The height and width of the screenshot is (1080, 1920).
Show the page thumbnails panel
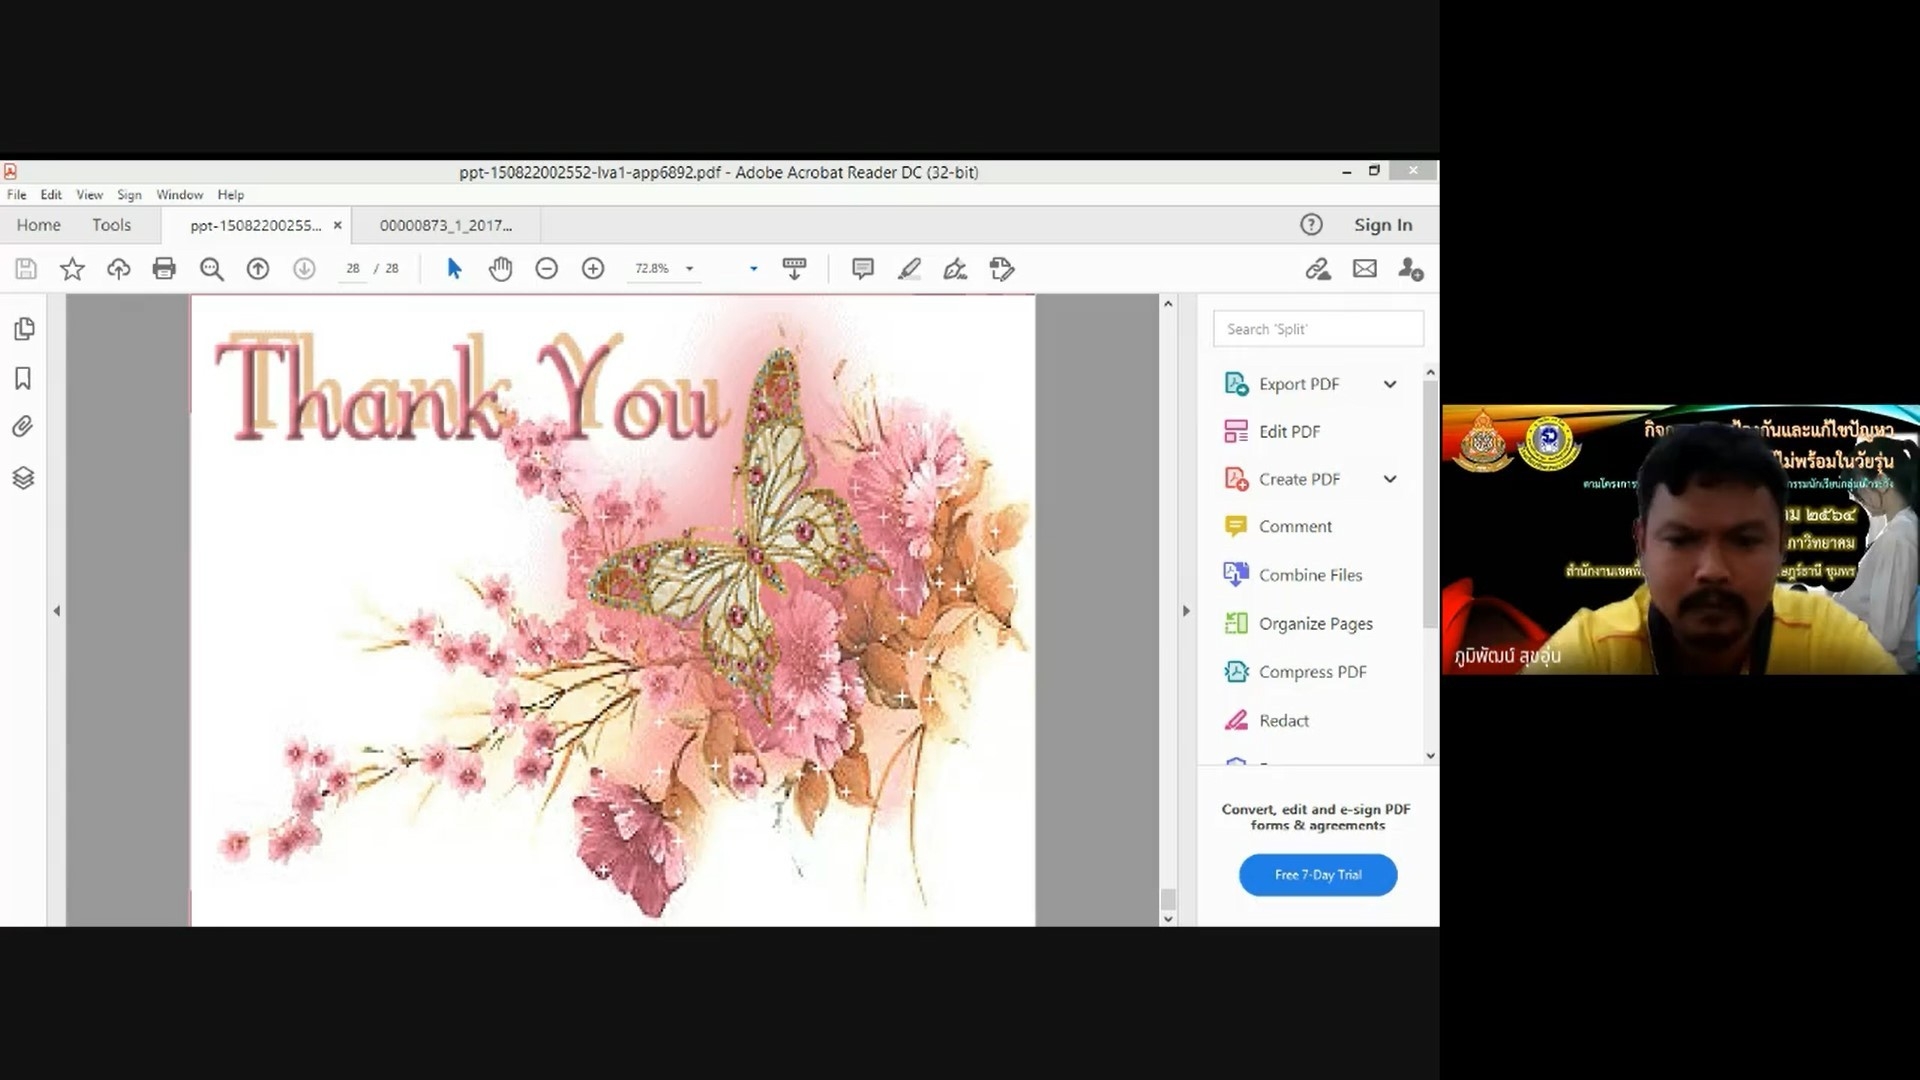coord(24,329)
